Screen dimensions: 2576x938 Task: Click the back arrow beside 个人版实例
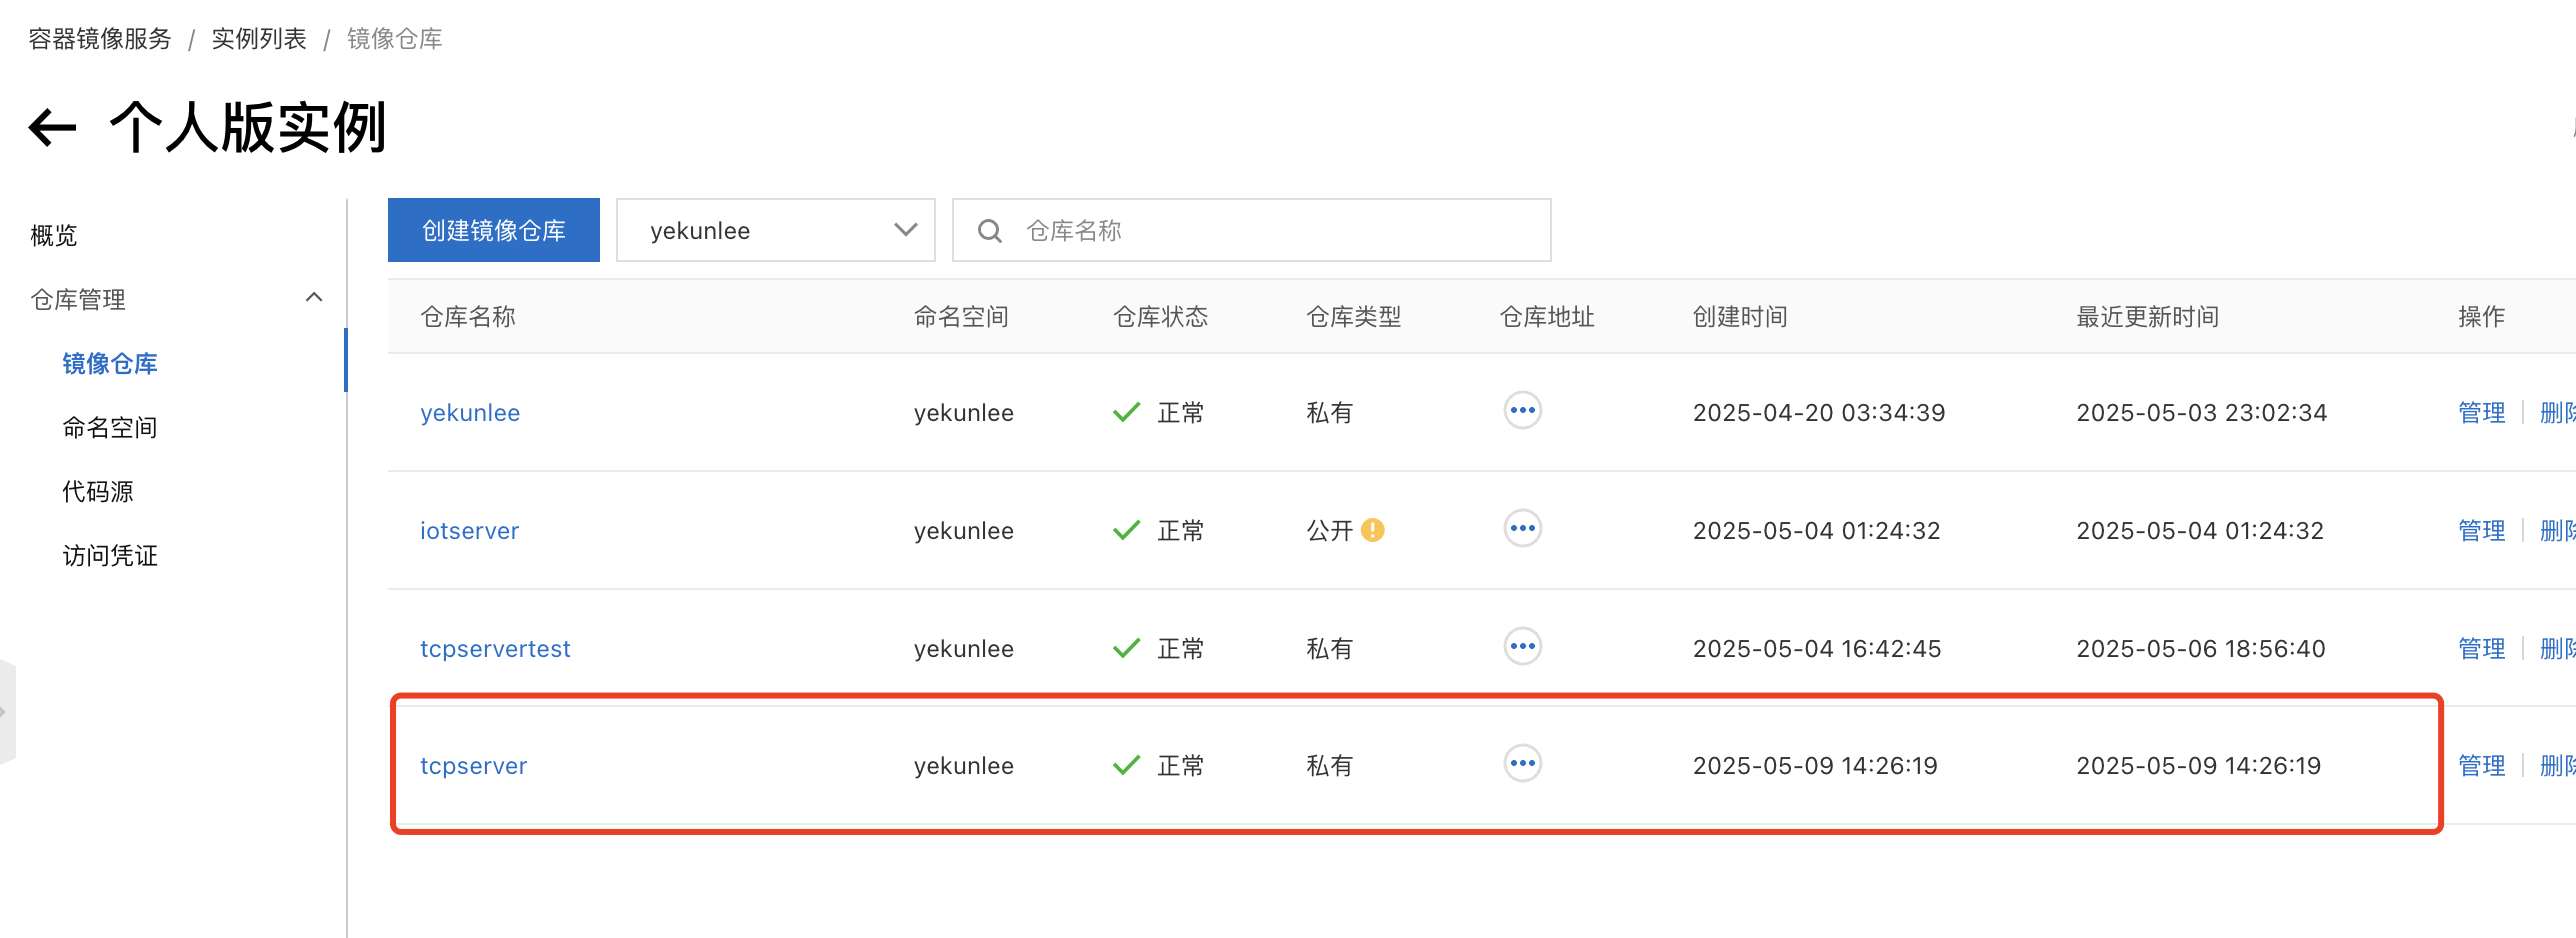[x=53, y=128]
